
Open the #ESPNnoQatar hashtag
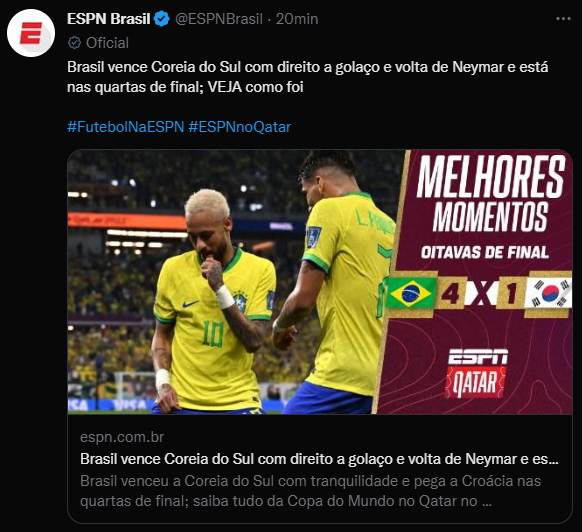pos(239,127)
